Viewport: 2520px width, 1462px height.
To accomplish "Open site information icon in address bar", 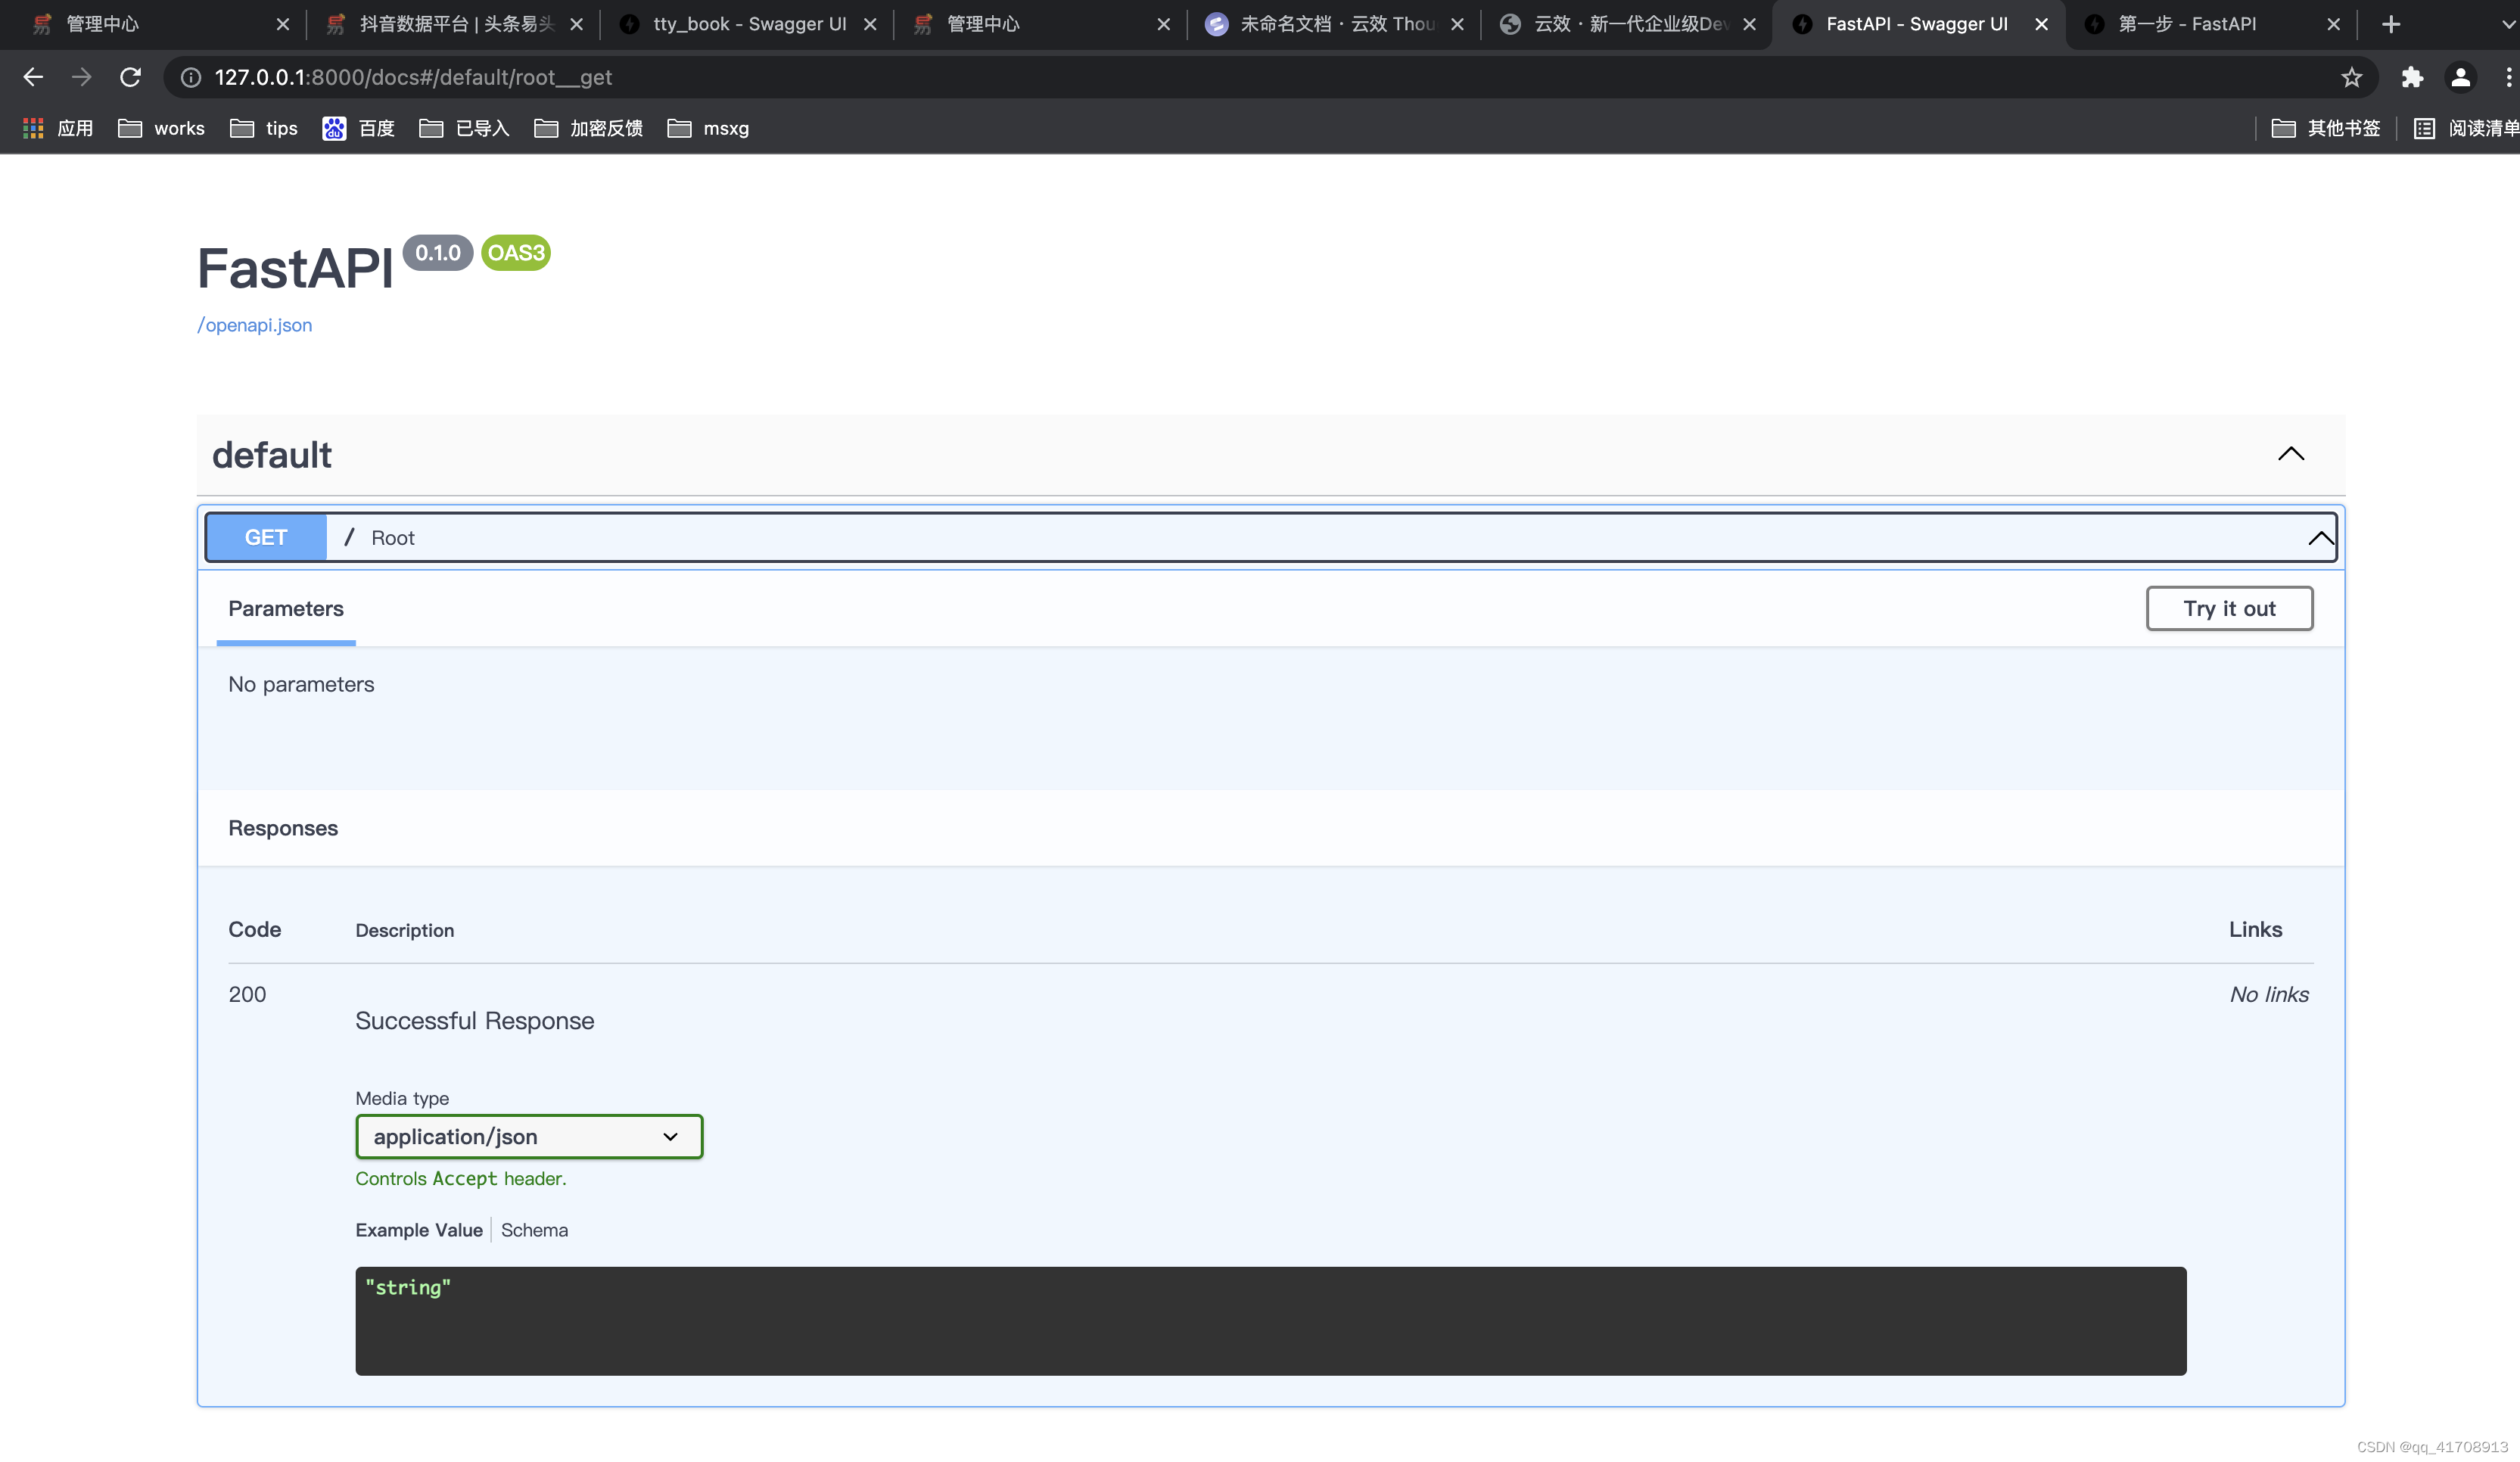I will tap(191, 77).
